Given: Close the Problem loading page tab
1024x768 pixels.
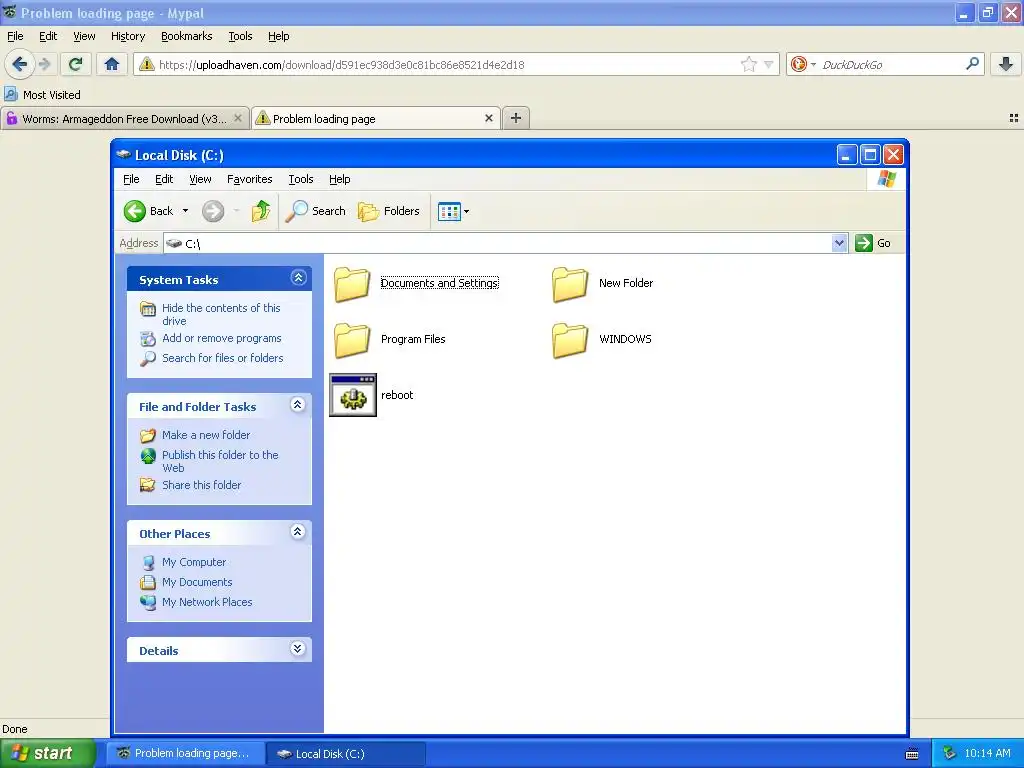Looking at the screenshot, I should [488, 118].
